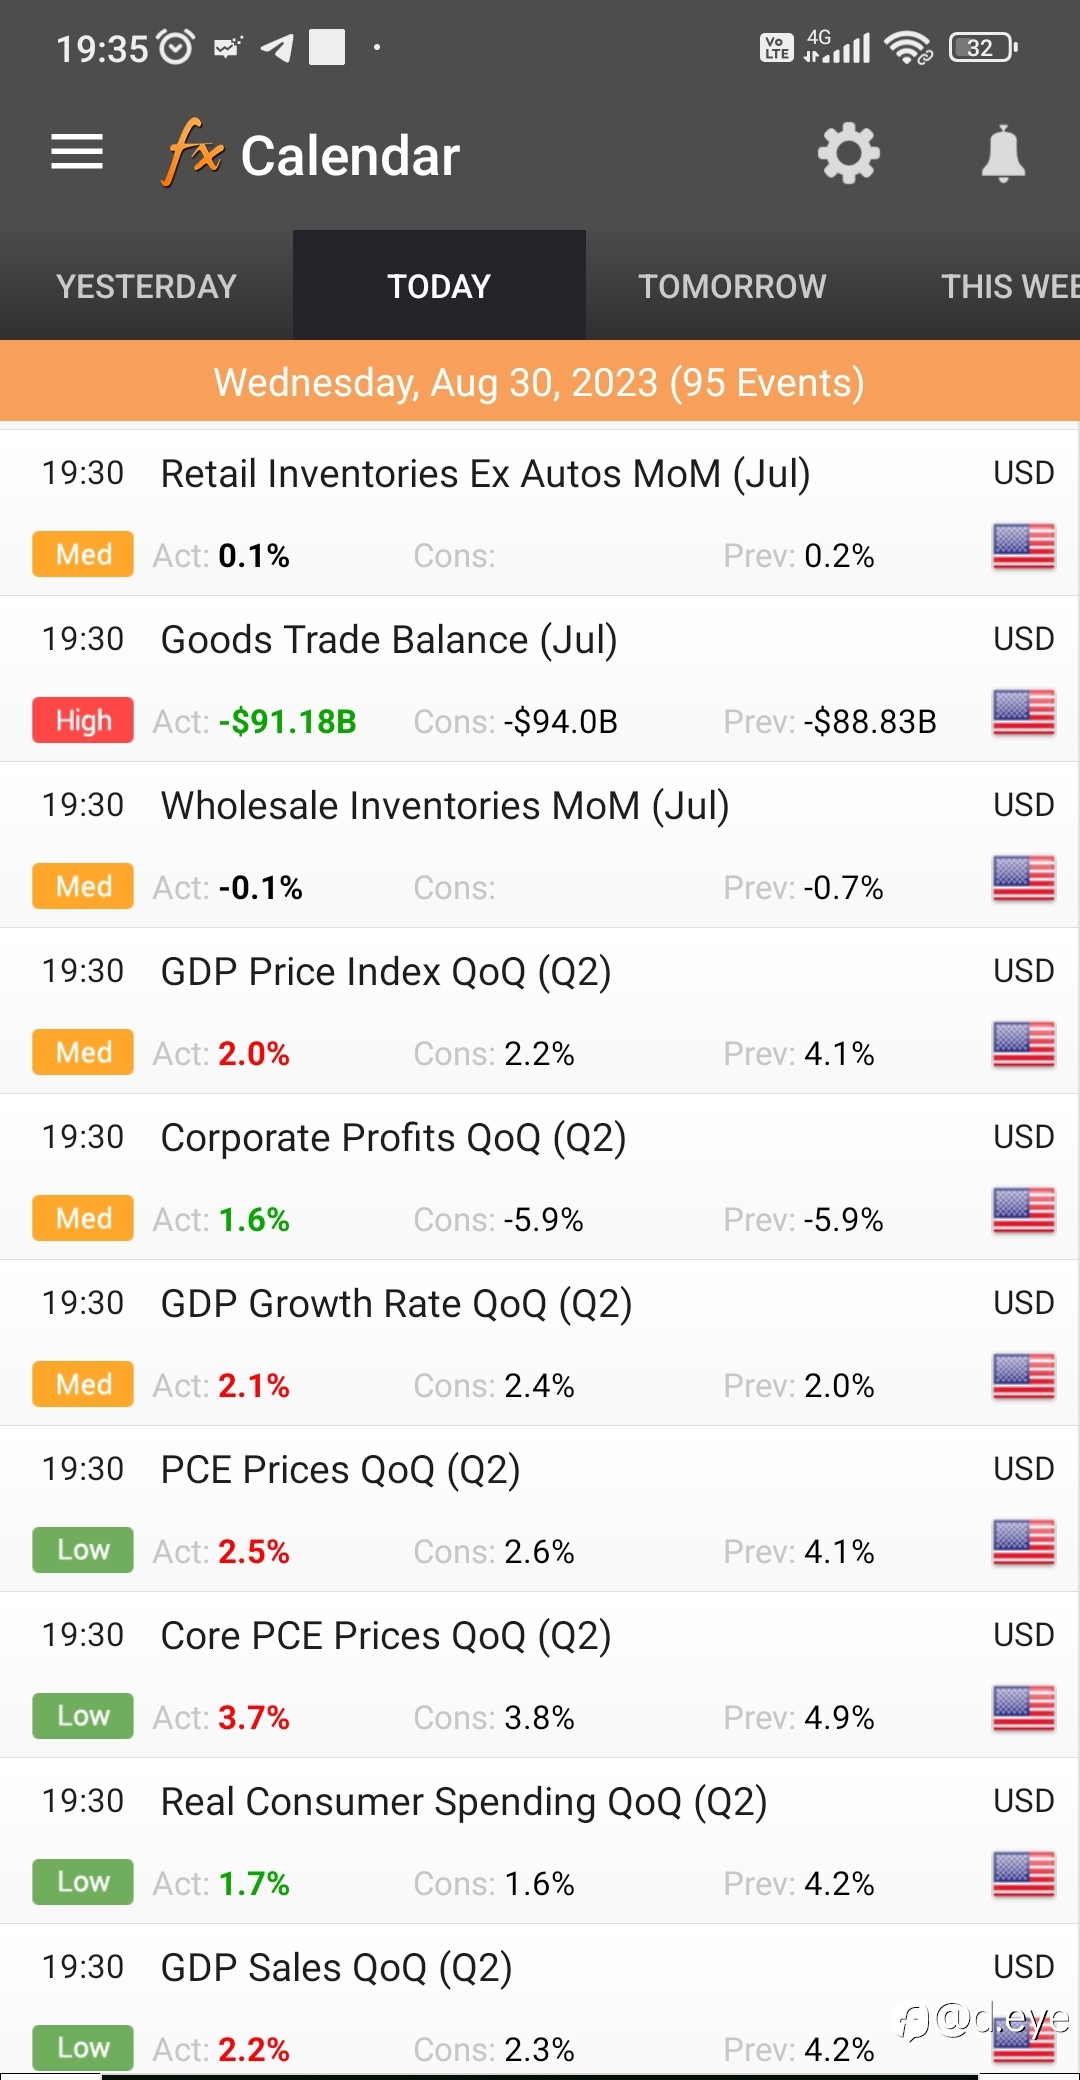Tap Low badge on PCE Prices
Screen dimensions: 1080x2080
click(x=83, y=1550)
